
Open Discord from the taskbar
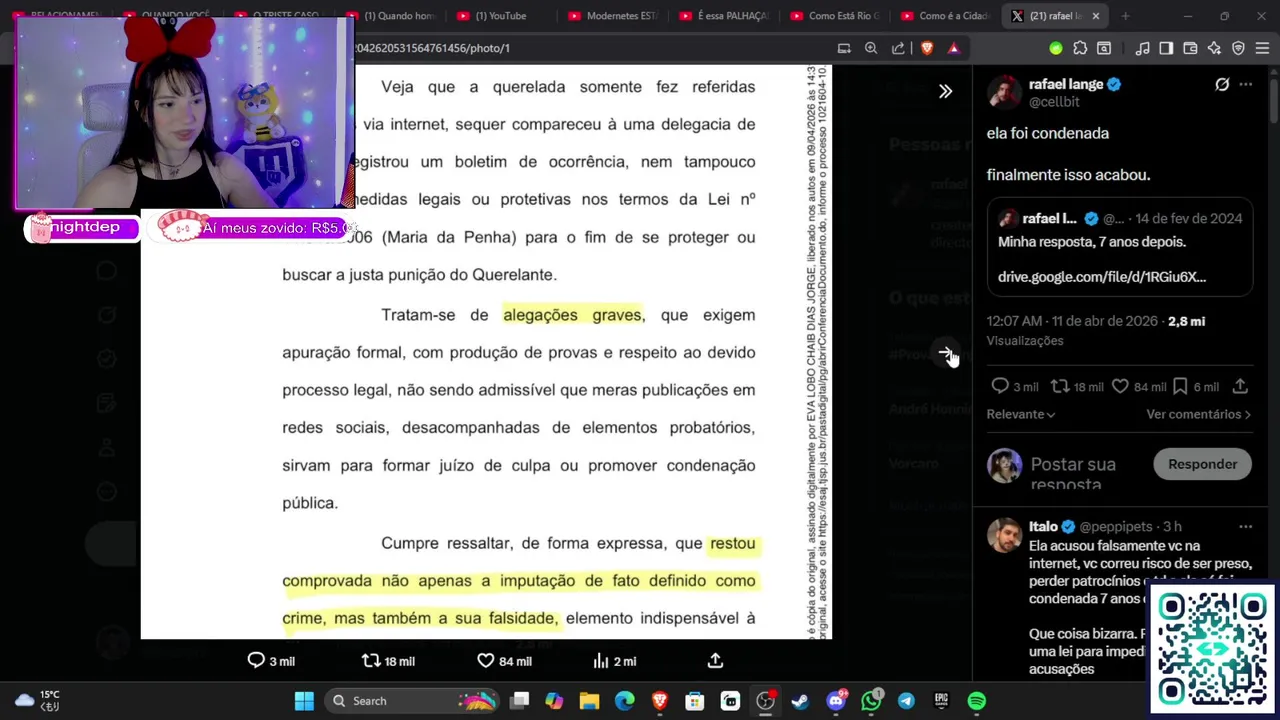pos(836,701)
